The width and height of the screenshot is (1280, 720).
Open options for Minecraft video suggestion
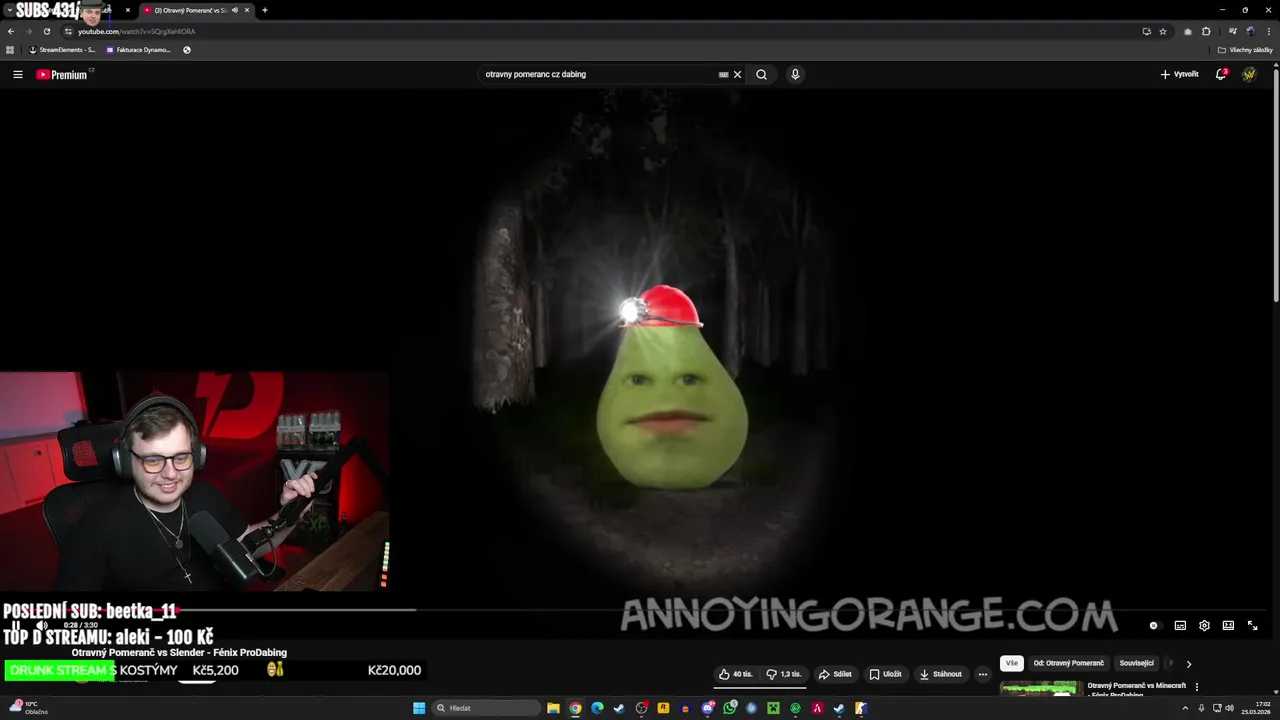1197,687
